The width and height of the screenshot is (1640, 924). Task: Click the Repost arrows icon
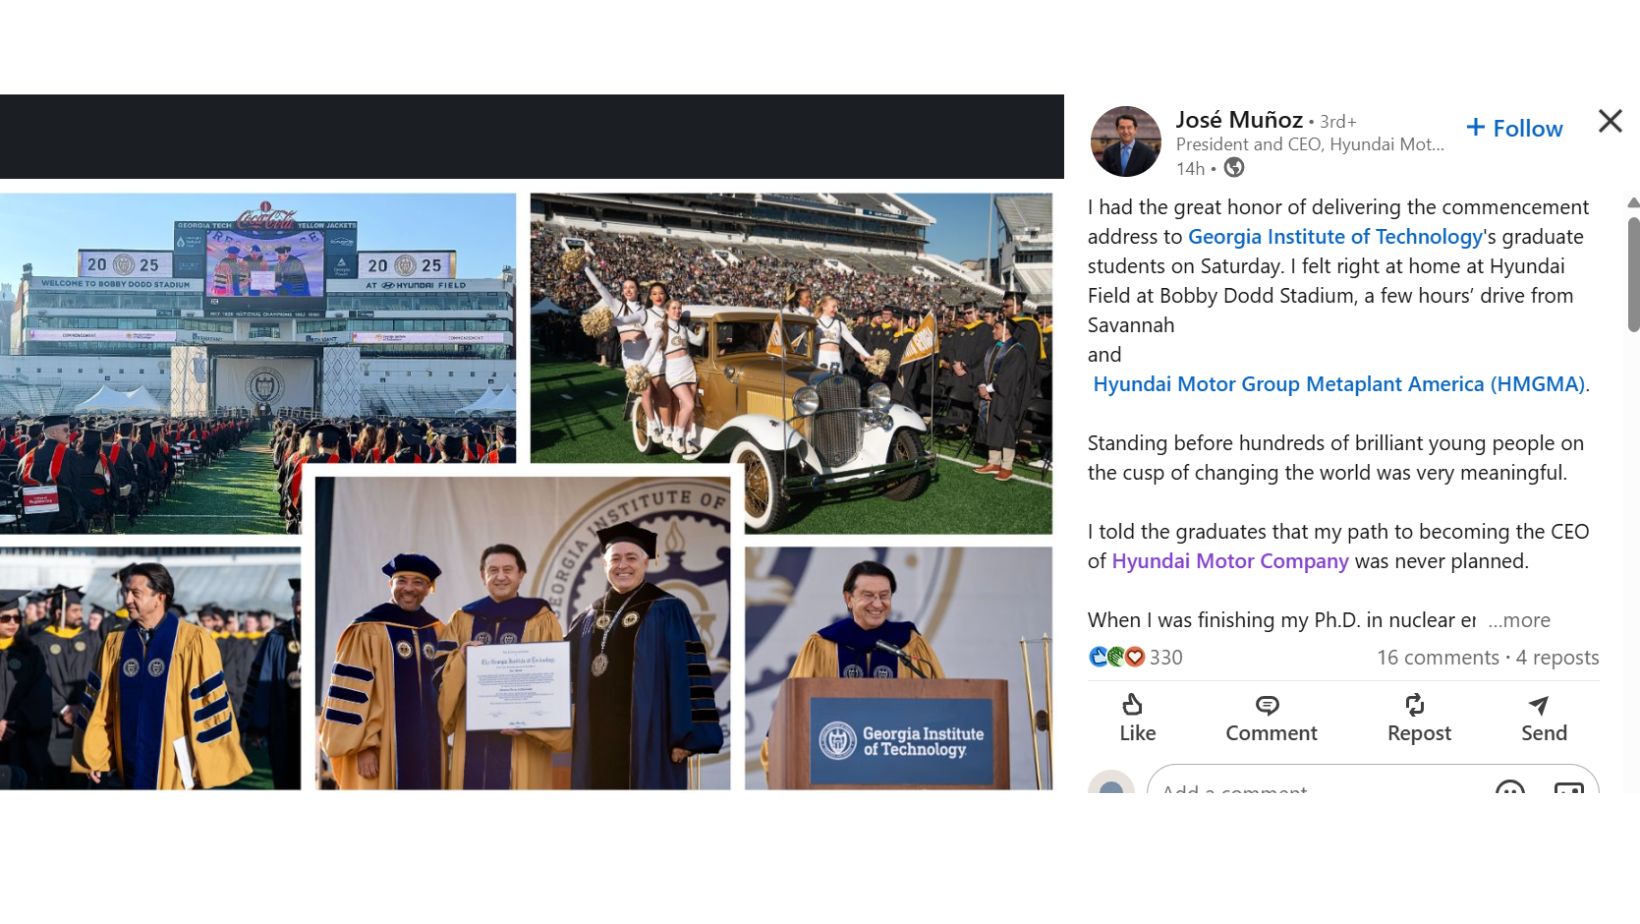(1414, 705)
